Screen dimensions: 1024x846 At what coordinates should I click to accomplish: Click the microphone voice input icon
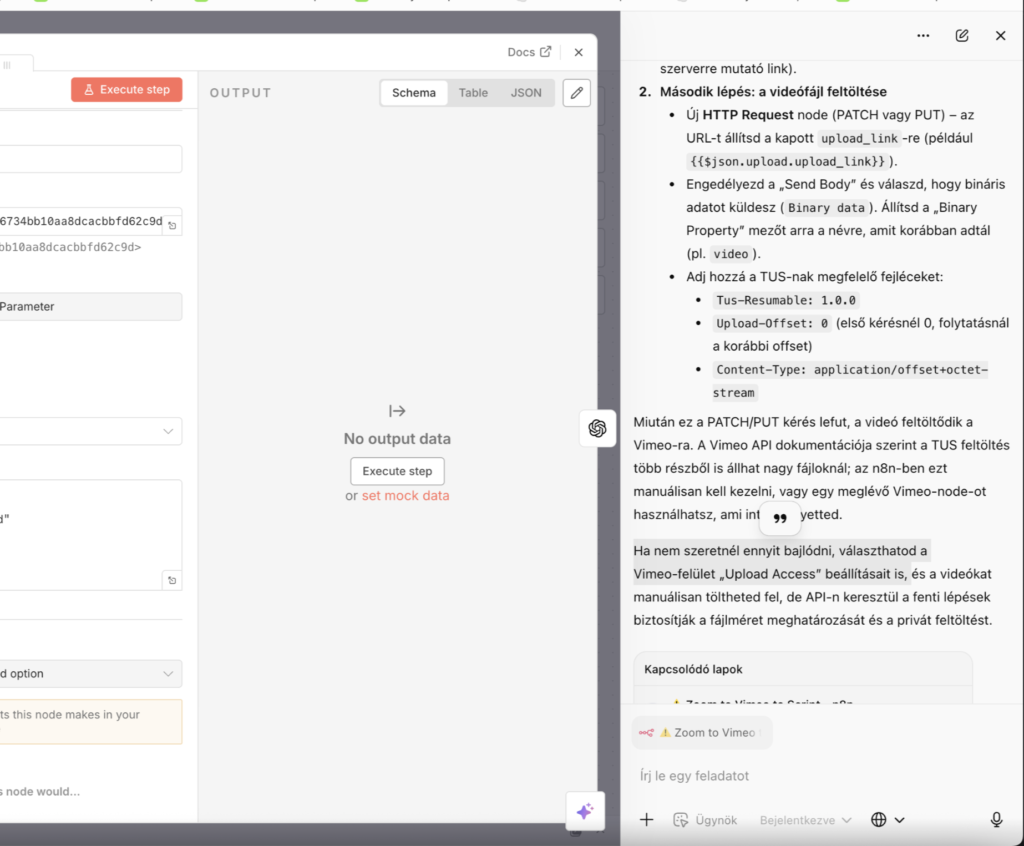(996, 819)
